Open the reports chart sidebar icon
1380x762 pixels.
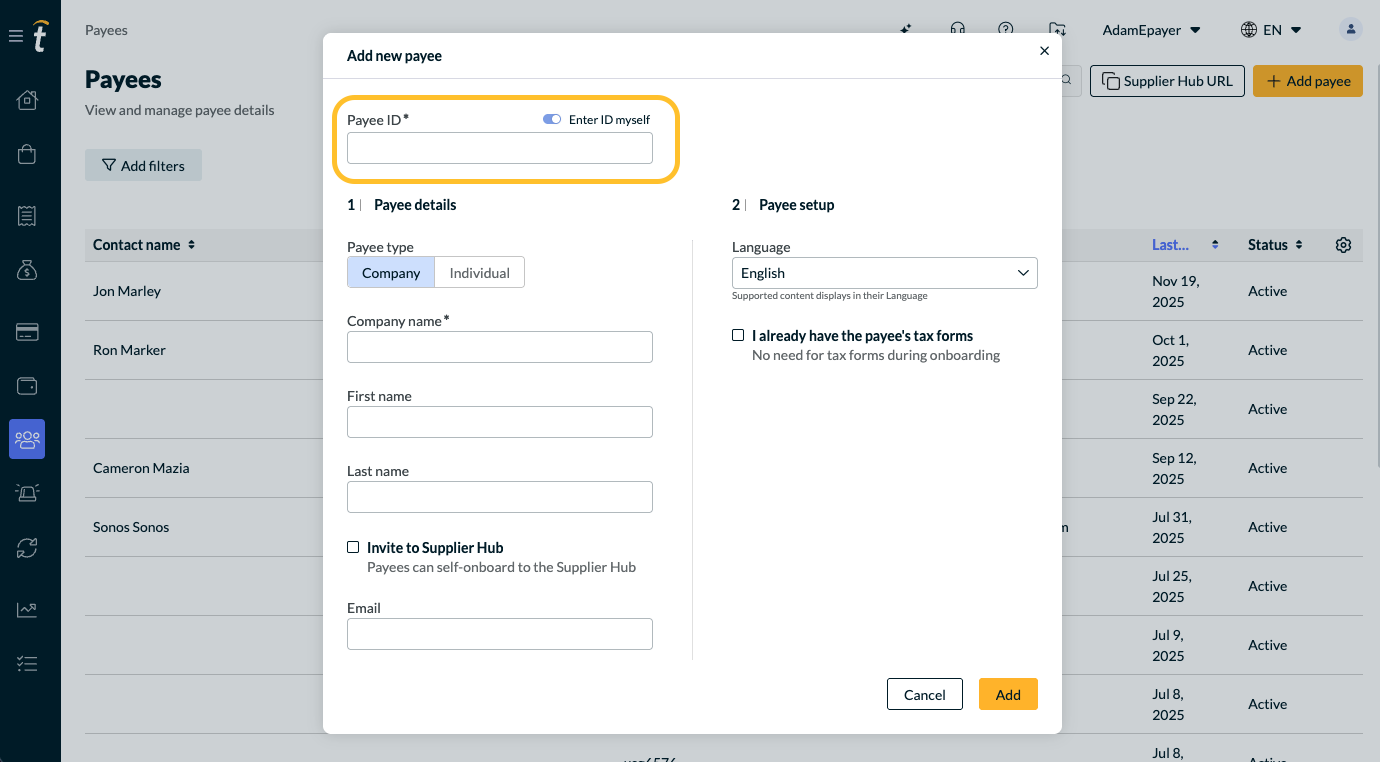(x=27, y=609)
